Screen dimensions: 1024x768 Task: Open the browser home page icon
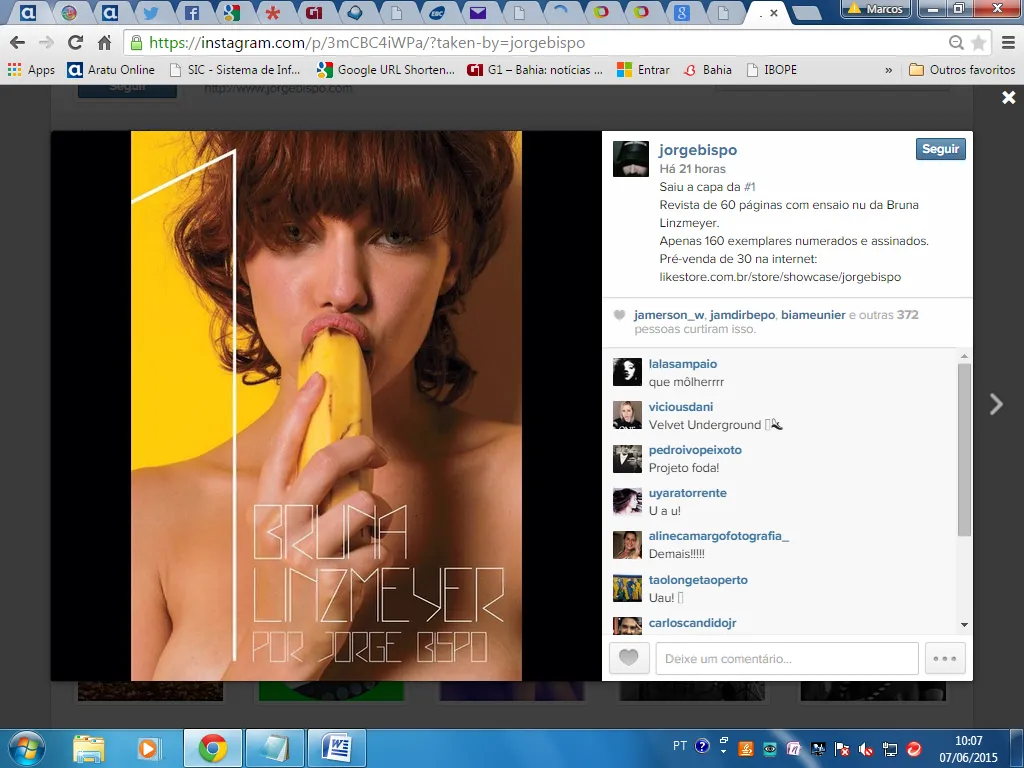coord(104,42)
